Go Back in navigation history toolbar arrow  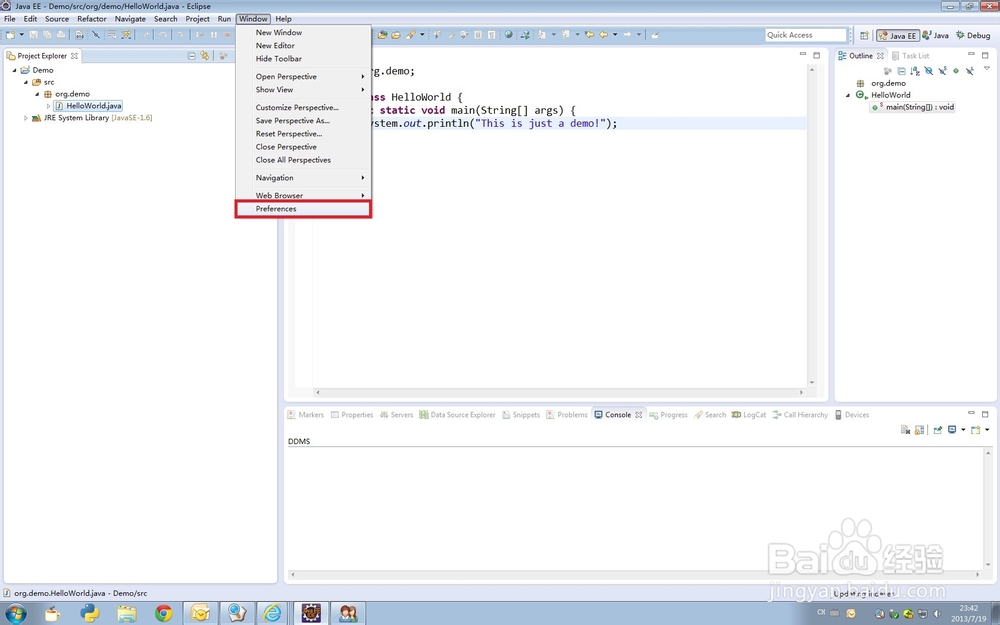coord(603,34)
